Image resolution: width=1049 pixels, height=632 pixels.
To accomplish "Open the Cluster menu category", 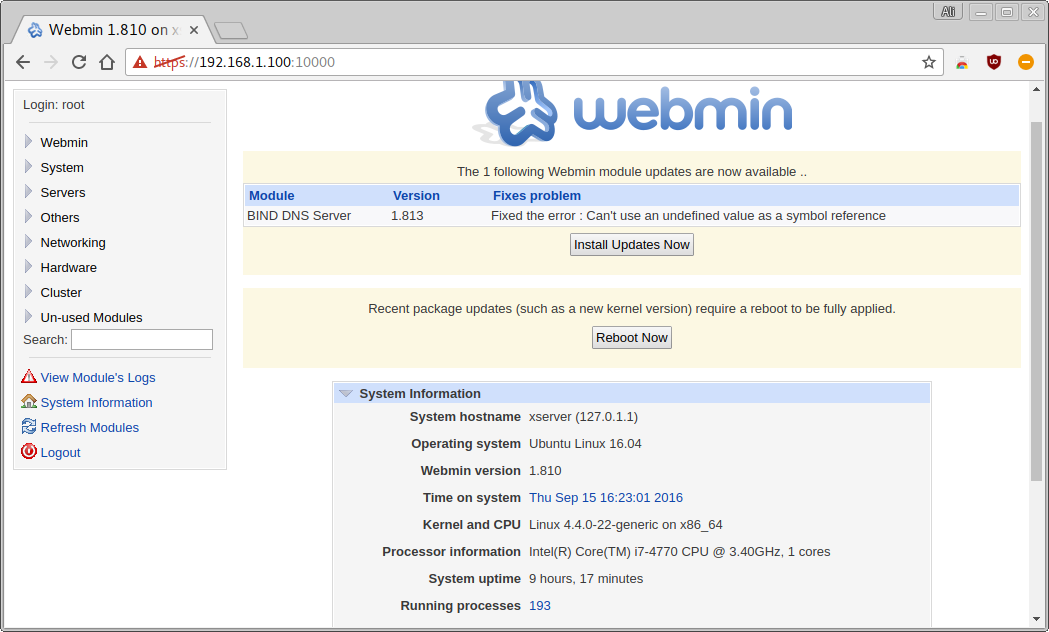I will (61, 292).
